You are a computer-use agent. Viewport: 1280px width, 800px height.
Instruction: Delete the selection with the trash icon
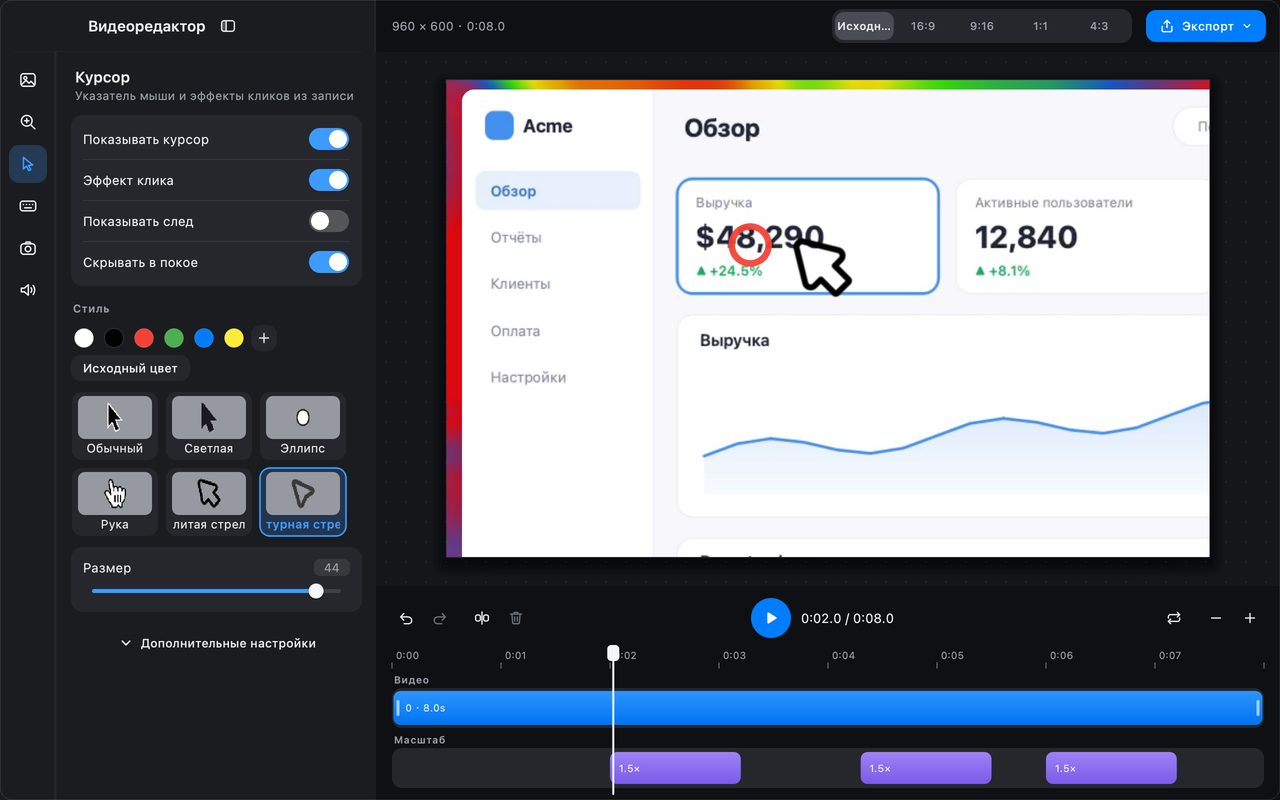click(516, 618)
